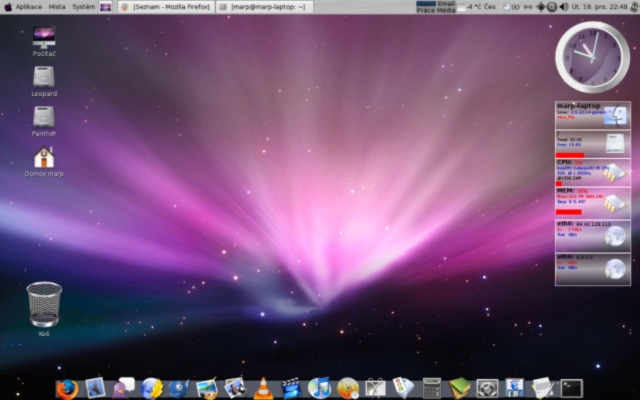Click the battery indicator in top panel

click(516, 7)
